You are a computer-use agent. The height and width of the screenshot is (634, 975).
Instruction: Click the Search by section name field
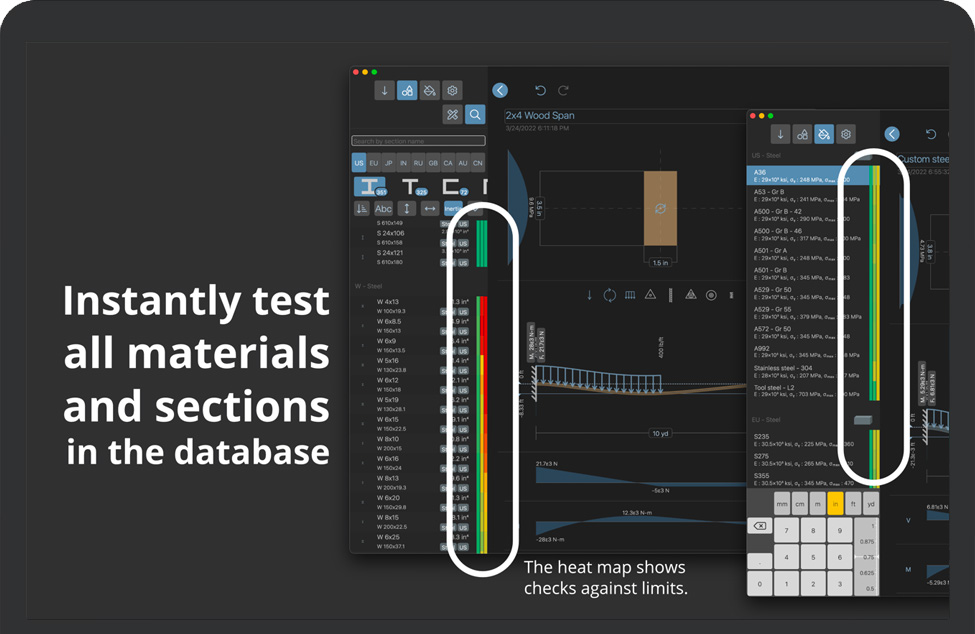tap(418, 141)
